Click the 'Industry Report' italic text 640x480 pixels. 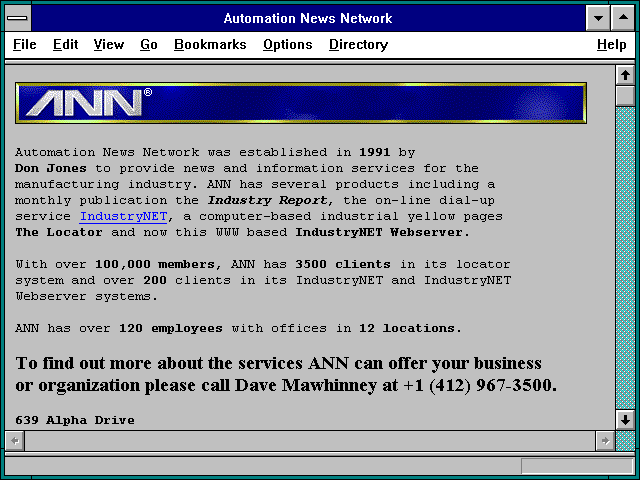click(268, 200)
